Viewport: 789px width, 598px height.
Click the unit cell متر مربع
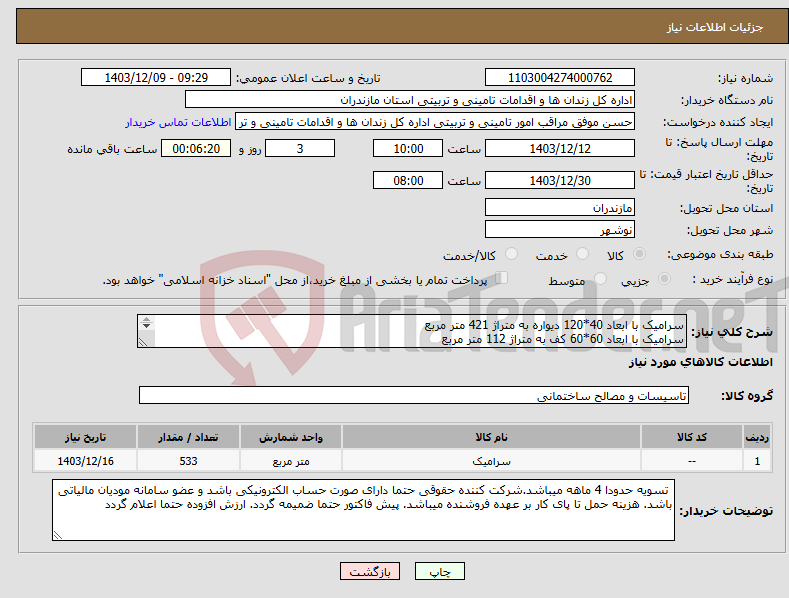[291, 461]
